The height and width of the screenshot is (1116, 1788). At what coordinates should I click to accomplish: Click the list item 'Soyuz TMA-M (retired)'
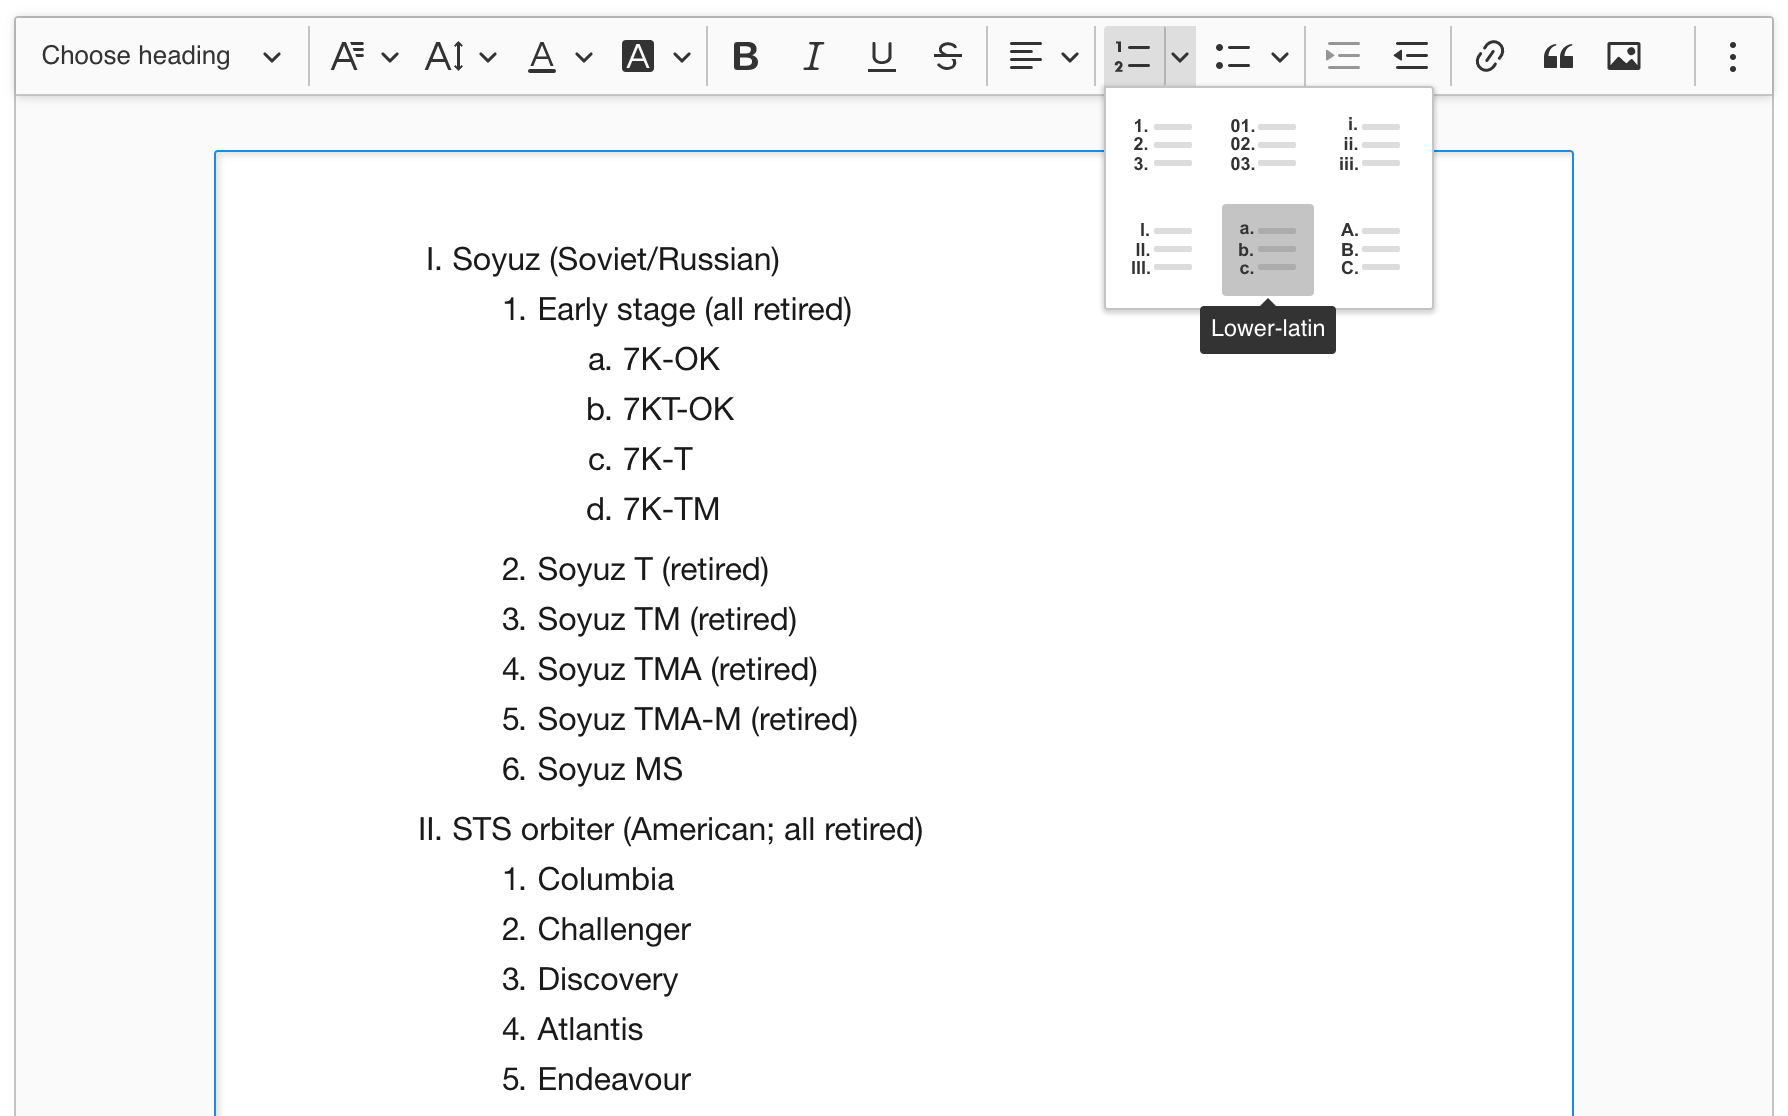[697, 720]
